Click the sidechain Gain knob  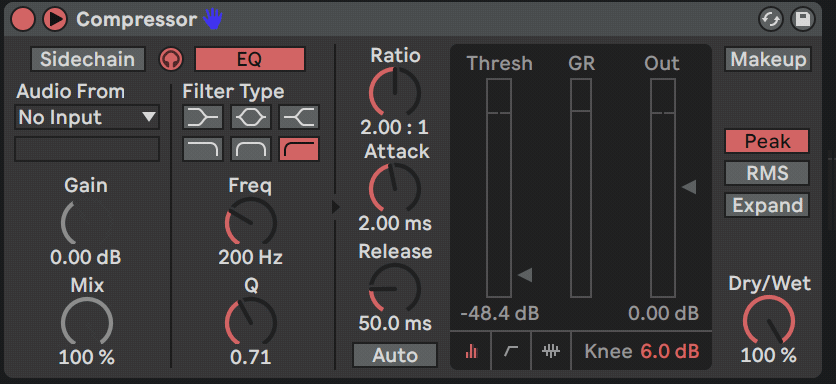87,222
